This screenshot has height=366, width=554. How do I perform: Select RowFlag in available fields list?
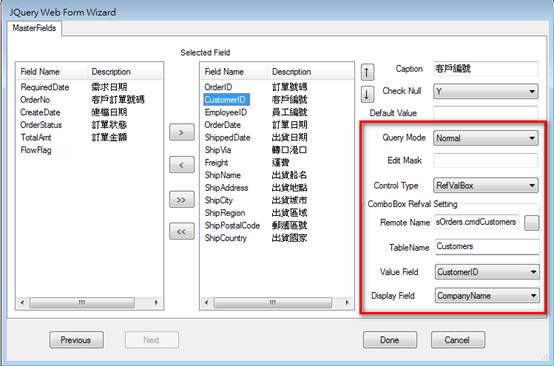36,150
